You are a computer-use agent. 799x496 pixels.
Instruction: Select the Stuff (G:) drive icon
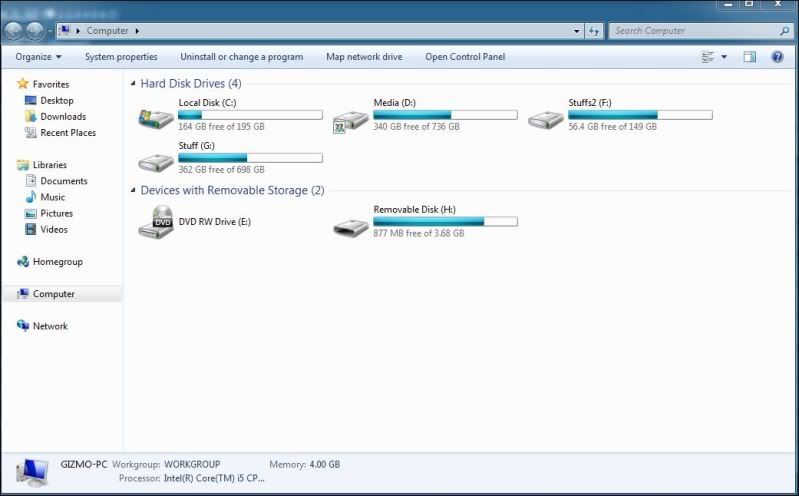tap(156, 163)
